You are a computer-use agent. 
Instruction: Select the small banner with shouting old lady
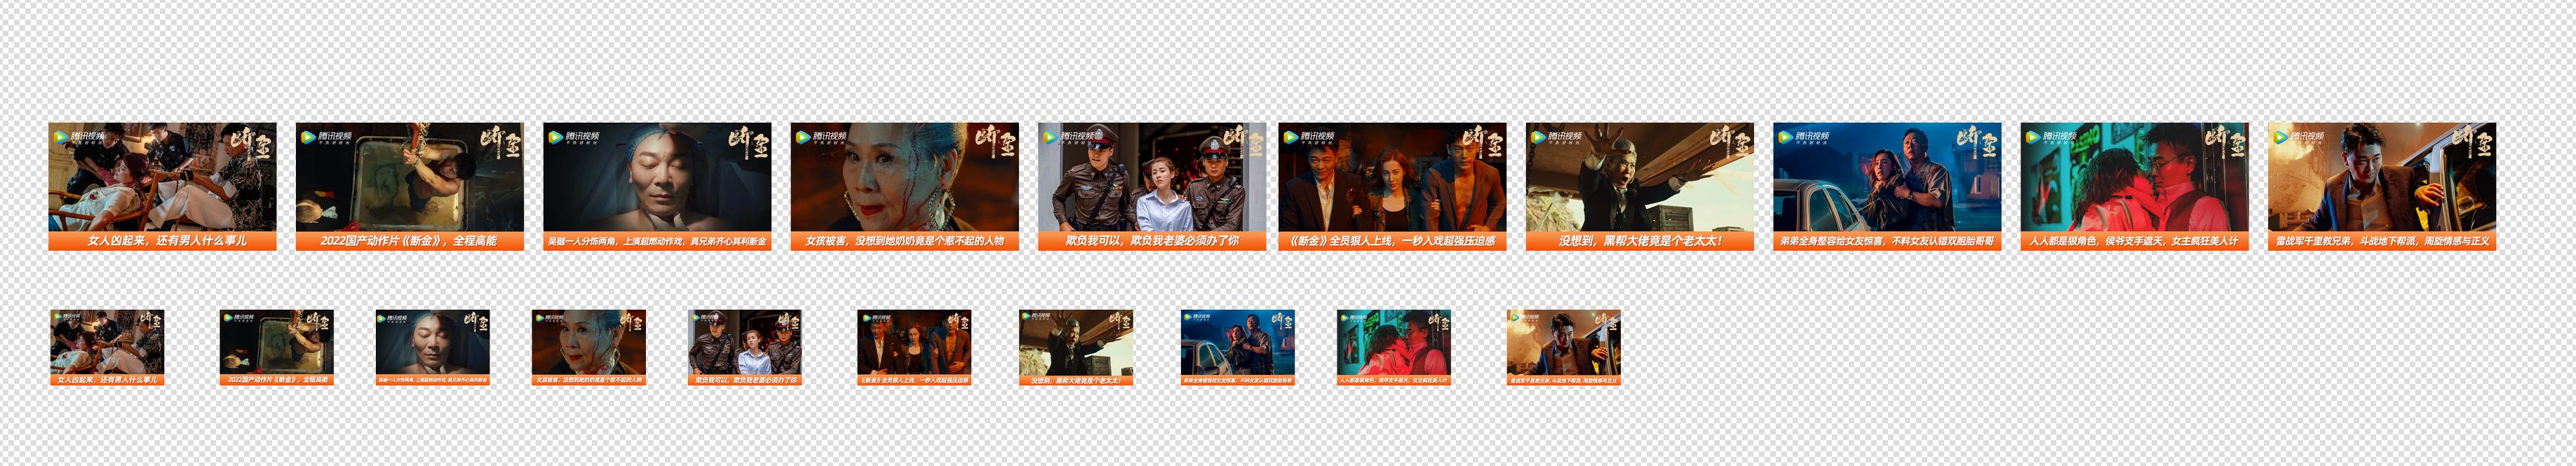(1076, 347)
